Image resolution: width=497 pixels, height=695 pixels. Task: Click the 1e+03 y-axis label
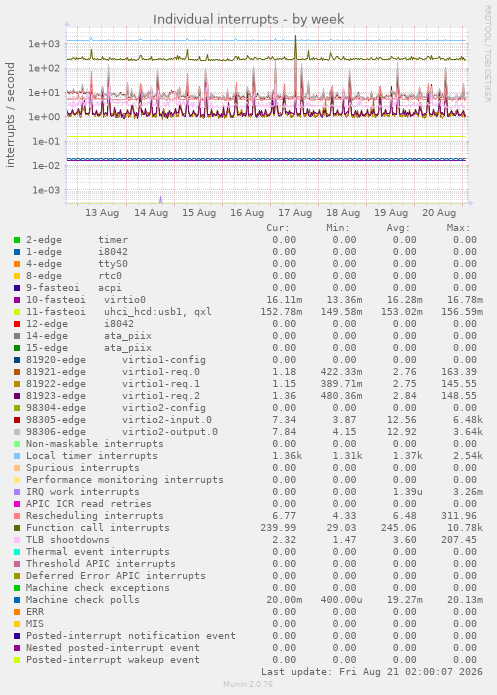point(43,44)
